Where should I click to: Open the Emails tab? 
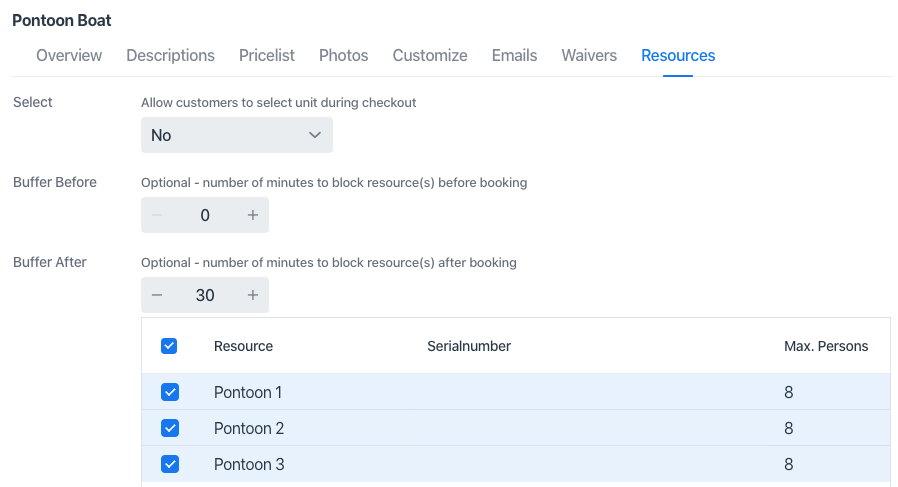click(514, 56)
